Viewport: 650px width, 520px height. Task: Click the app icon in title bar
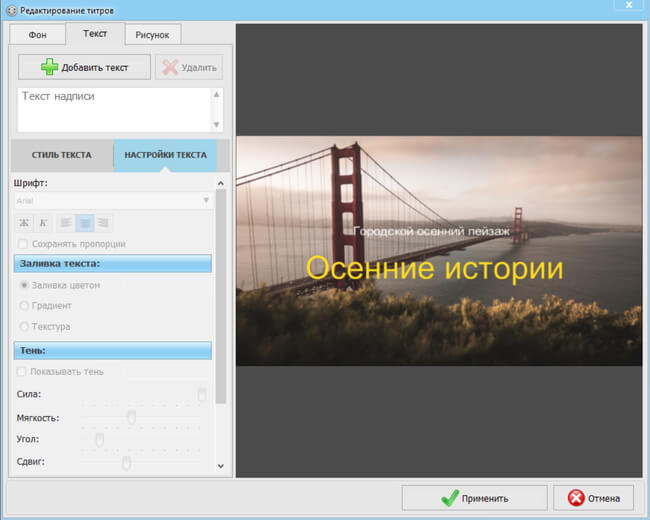click(x=10, y=9)
